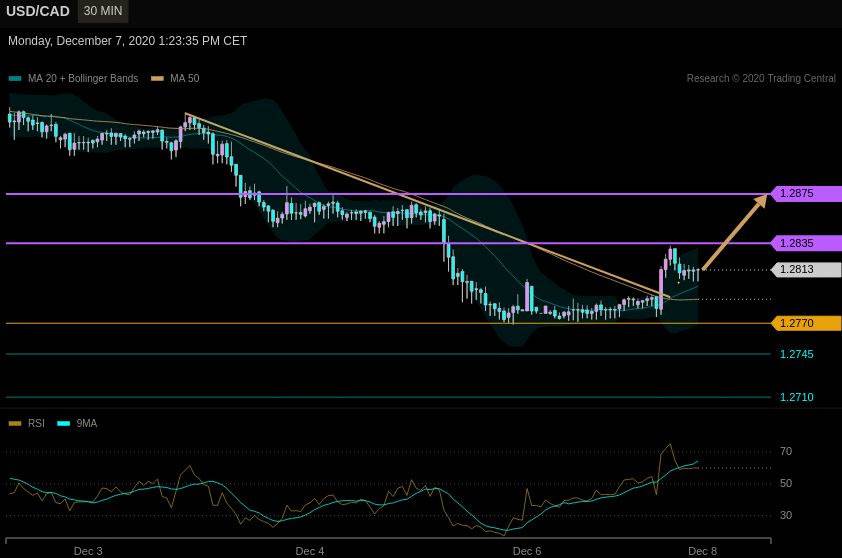This screenshot has height=558, width=842.
Task: Select the 1.2835 resistance price tag
Action: point(806,243)
